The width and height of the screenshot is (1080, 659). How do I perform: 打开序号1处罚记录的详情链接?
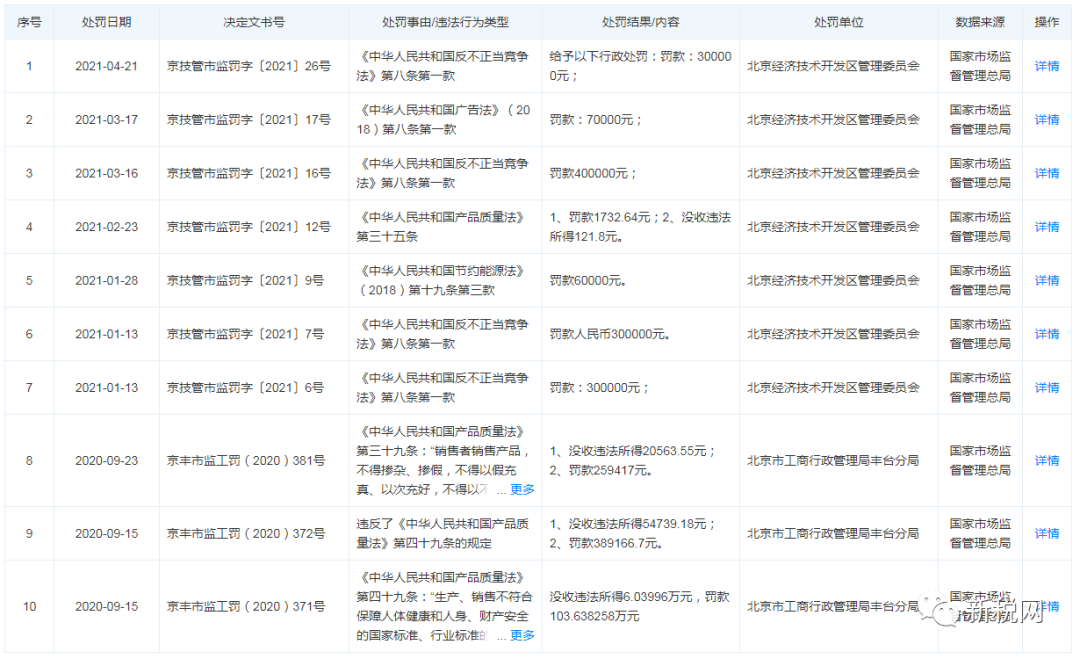click(1046, 66)
